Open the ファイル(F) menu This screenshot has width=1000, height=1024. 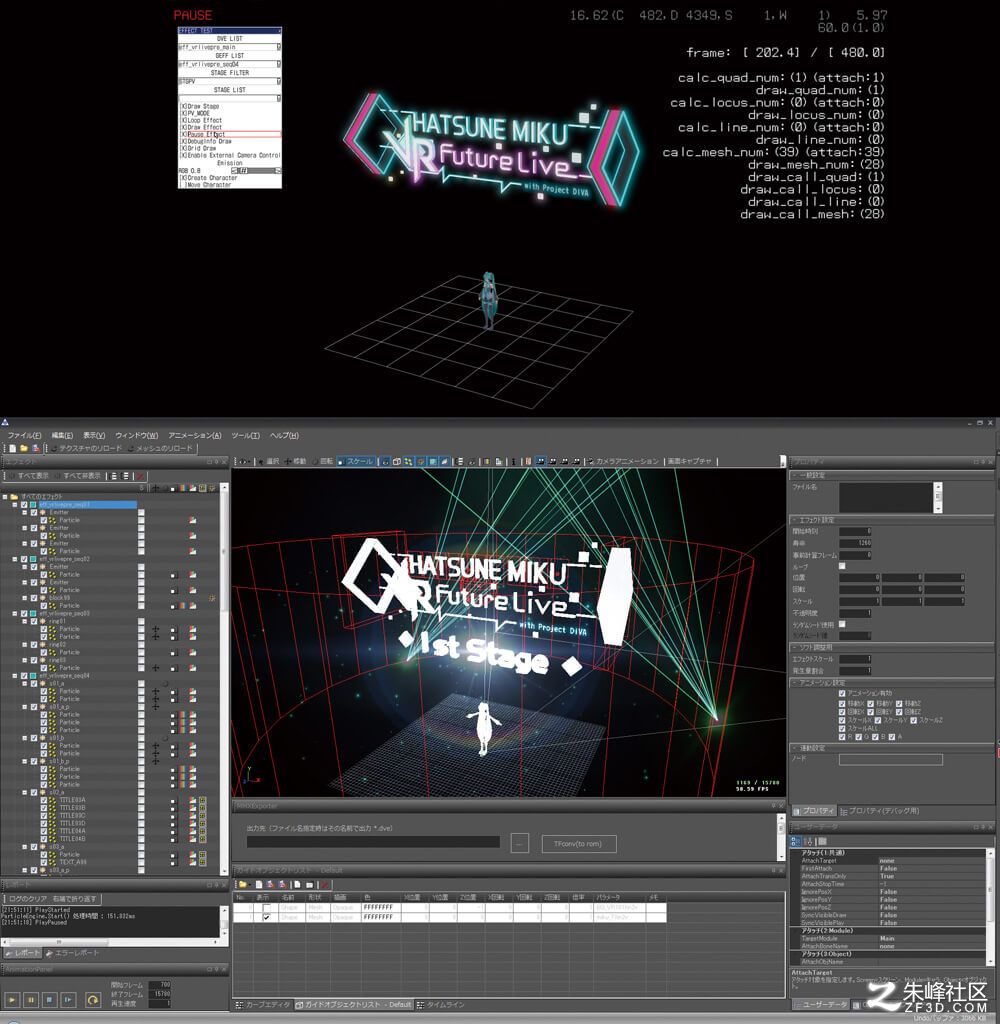(x=24, y=436)
